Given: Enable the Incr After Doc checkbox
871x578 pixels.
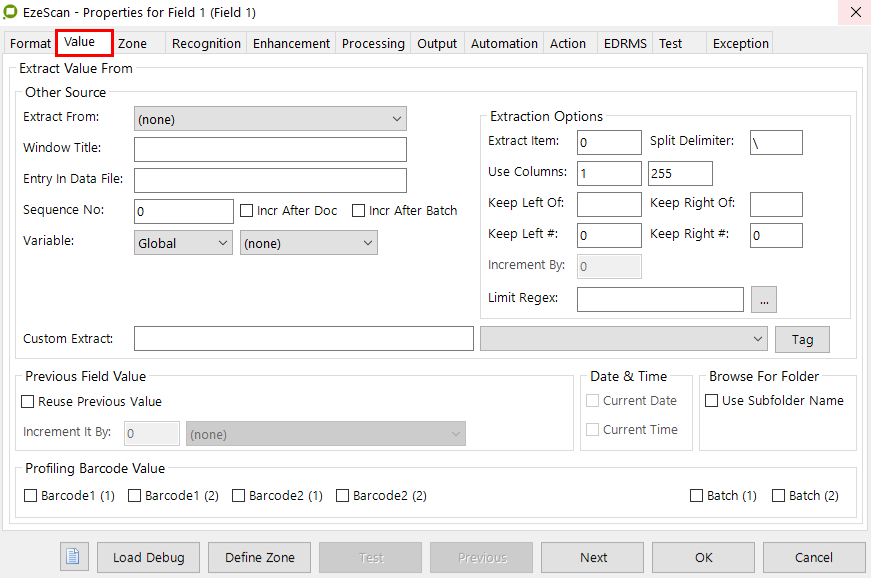Looking at the screenshot, I should pyautogui.click(x=247, y=211).
